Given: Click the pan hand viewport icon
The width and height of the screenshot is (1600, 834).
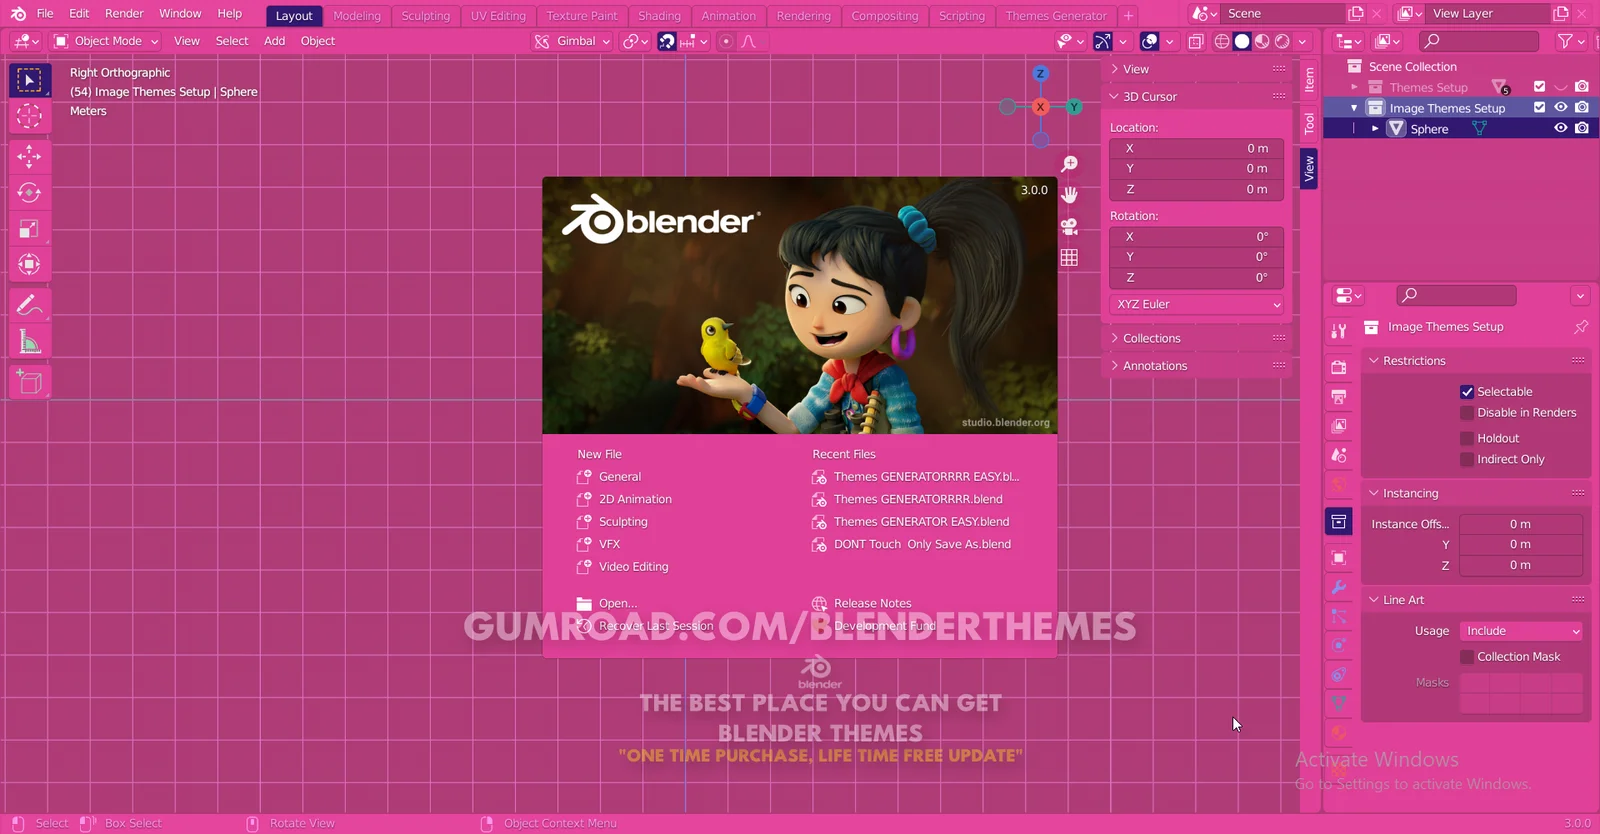Looking at the screenshot, I should [1069, 195].
